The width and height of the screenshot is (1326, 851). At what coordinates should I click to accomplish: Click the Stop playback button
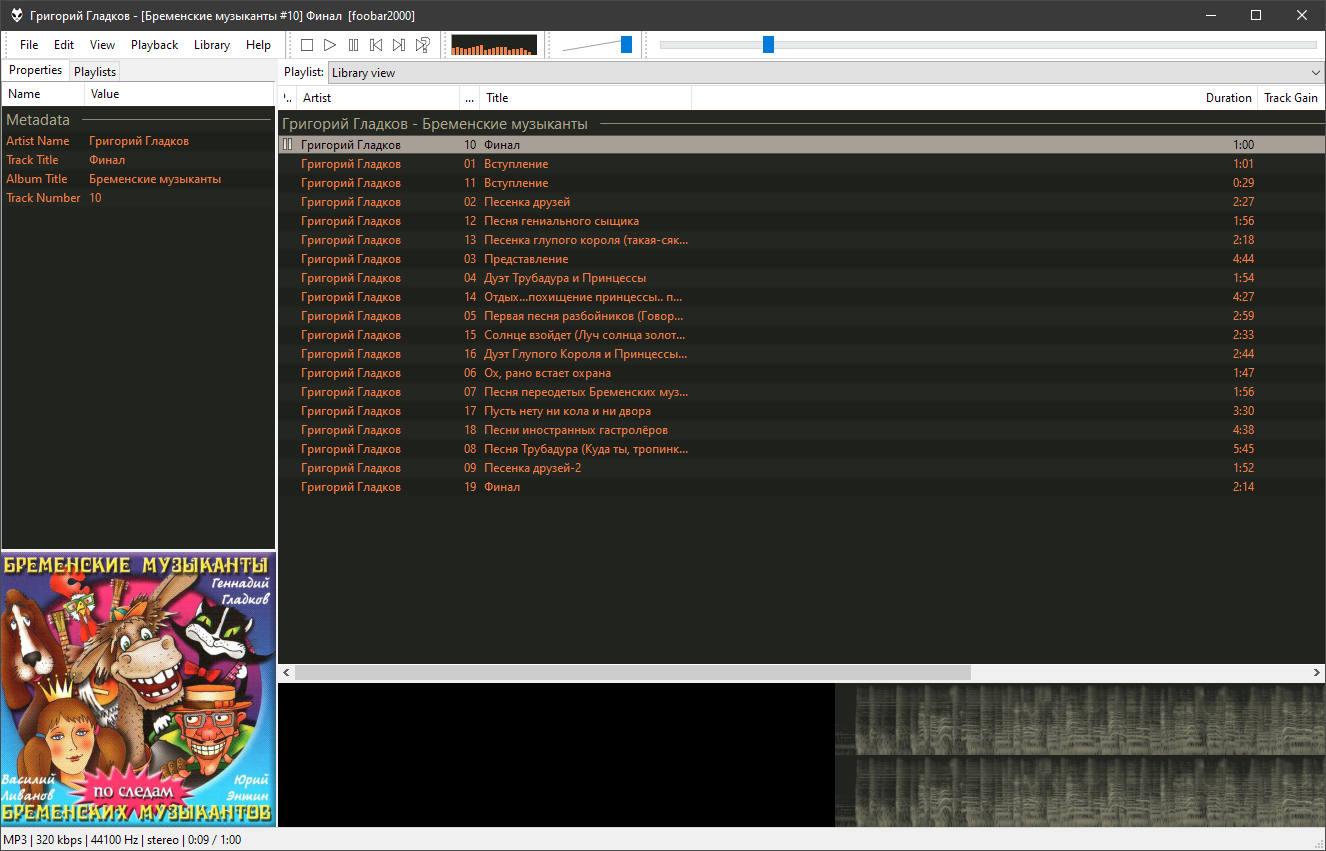tap(307, 45)
